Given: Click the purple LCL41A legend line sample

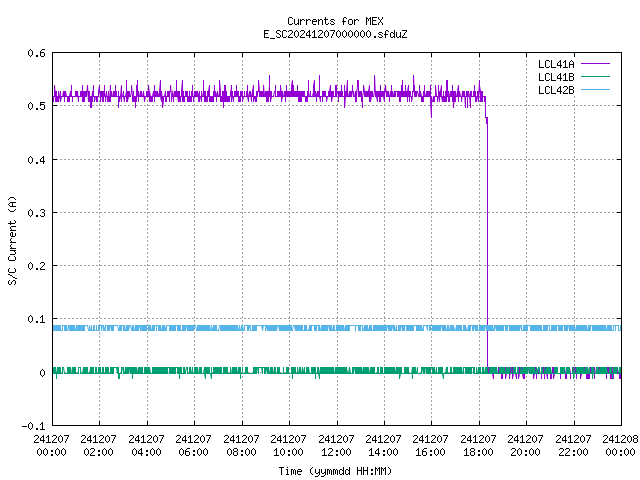Looking at the screenshot, I should click(596, 64).
